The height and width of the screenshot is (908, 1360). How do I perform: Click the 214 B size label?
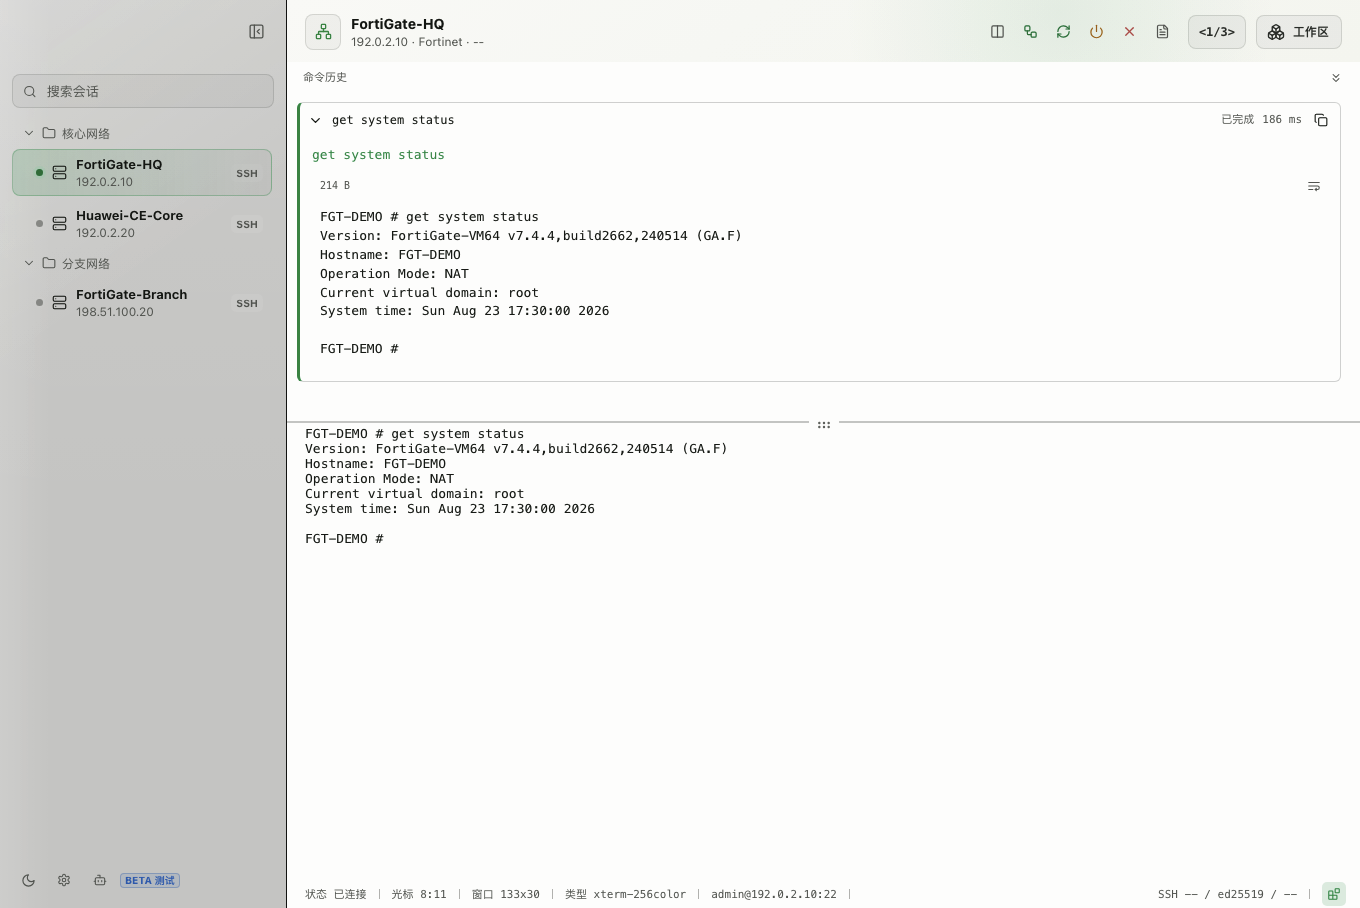point(335,185)
